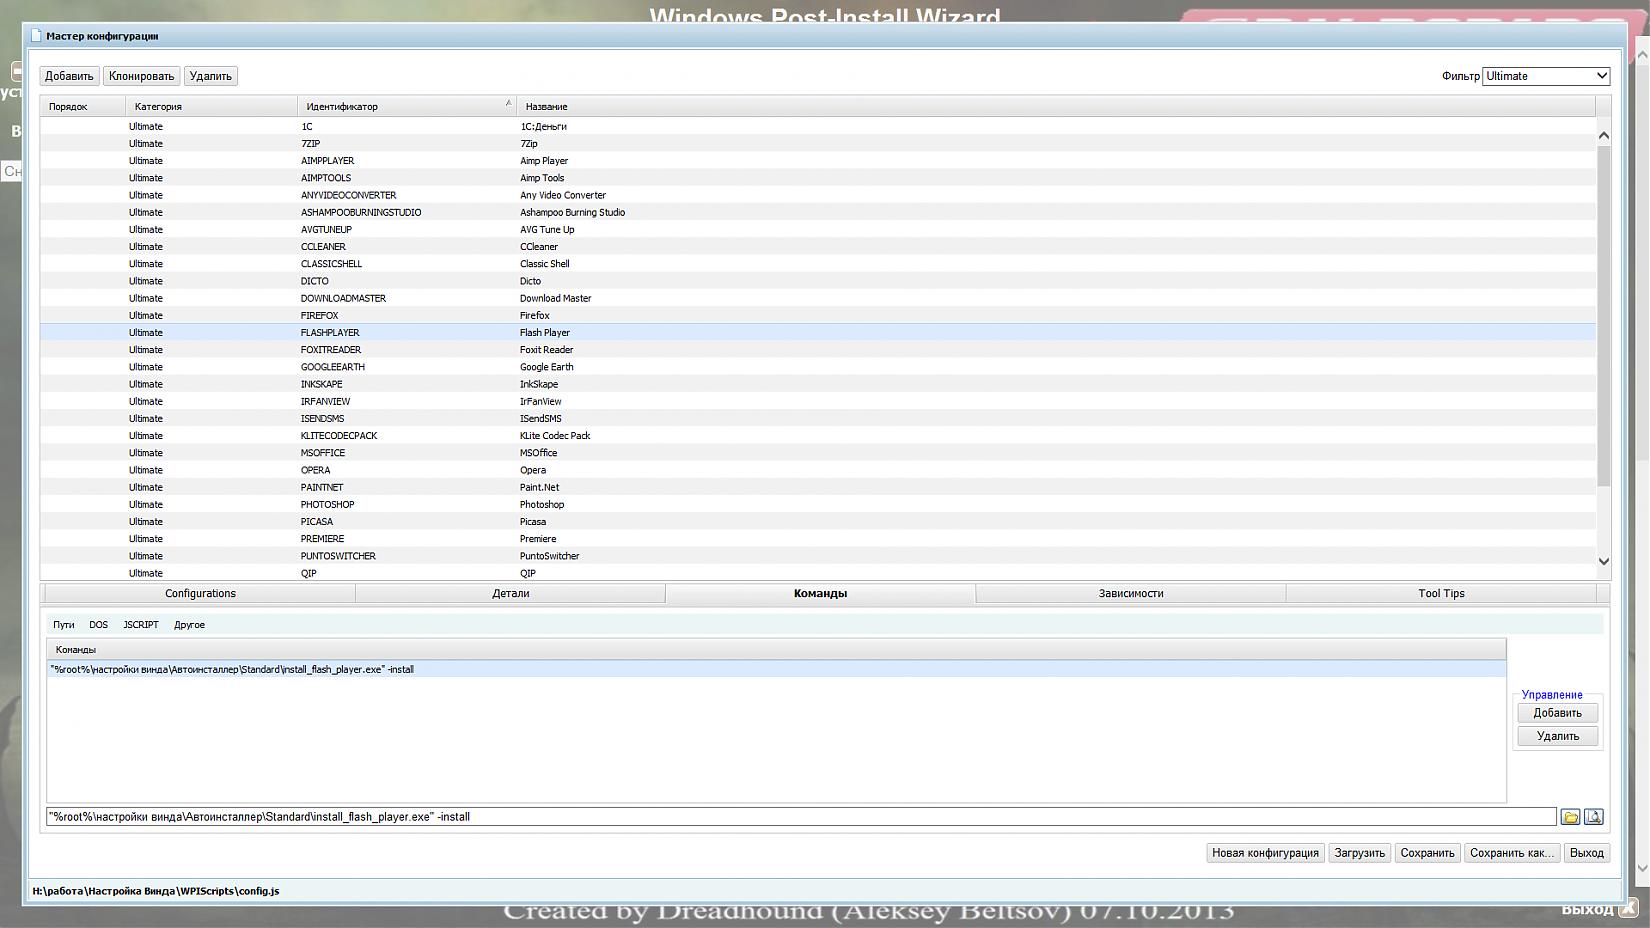Click the X icon of background Выход button
The height and width of the screenshot is (928, 1650).
tap(1628, 908)
